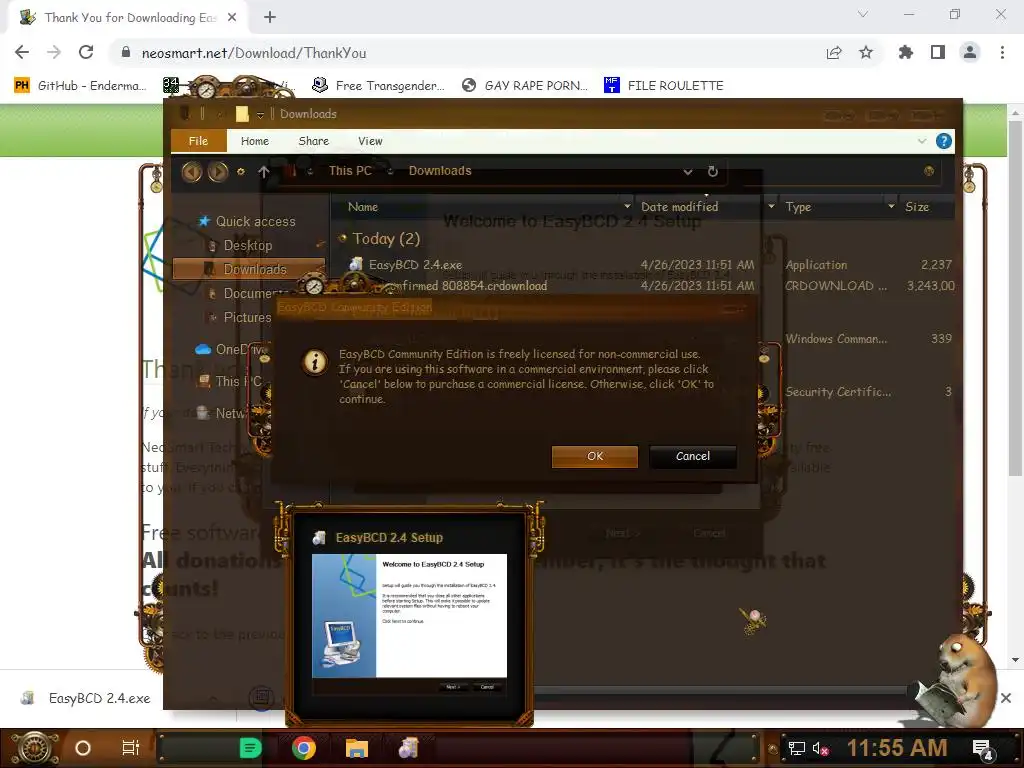Viewport: 1024px width, 768px height.
Task: Switch to EasyBCD setup taskbar icon
Action: 409,748
